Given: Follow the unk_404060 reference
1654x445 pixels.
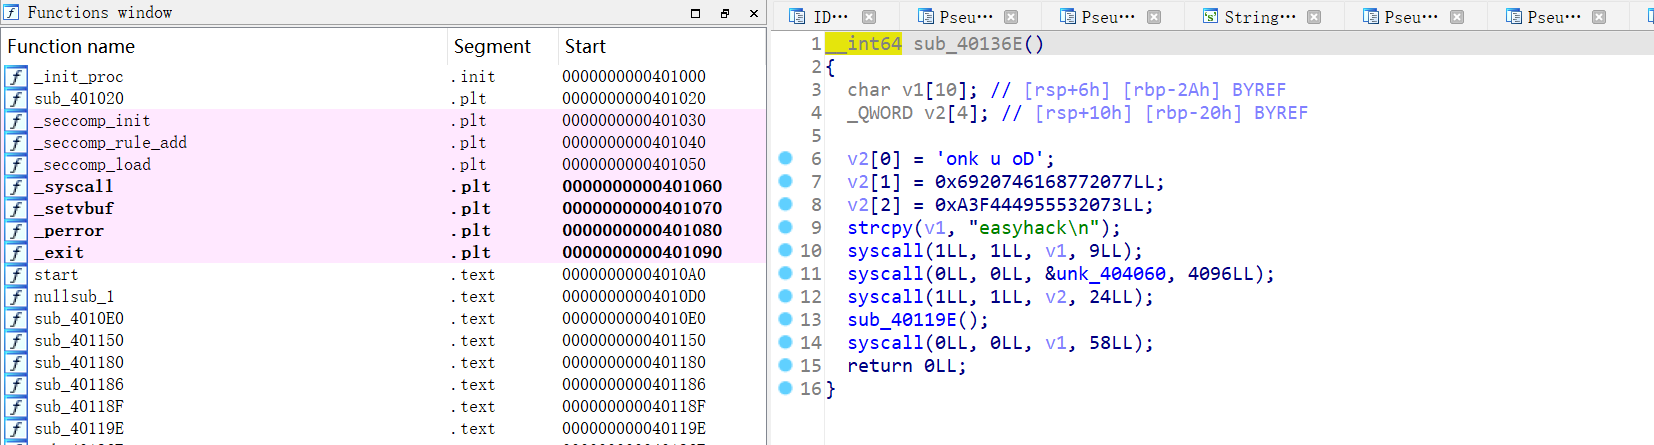Looking at the screenshot, I should [1110, 274].
